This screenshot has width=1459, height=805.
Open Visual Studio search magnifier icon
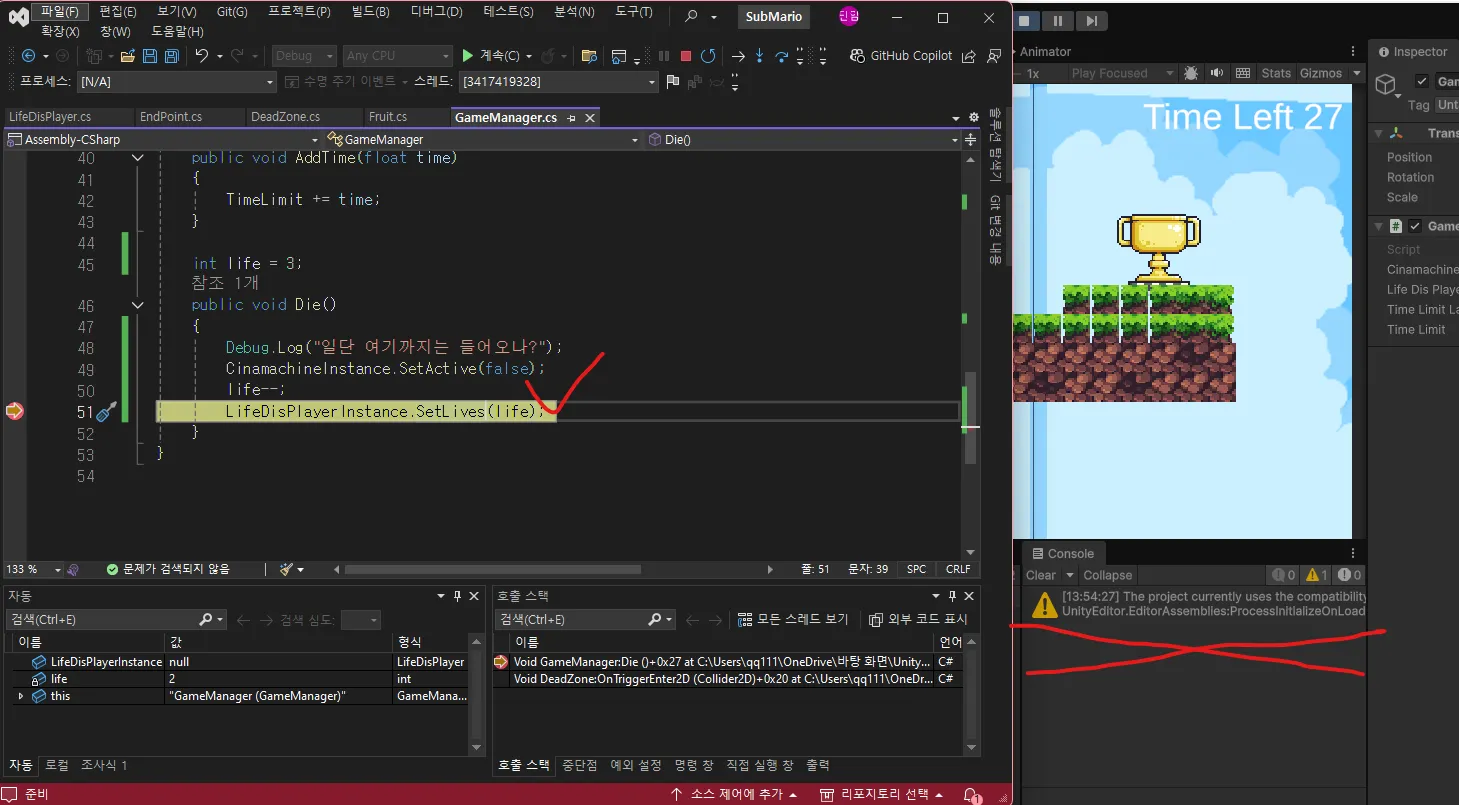coord(692,16)
